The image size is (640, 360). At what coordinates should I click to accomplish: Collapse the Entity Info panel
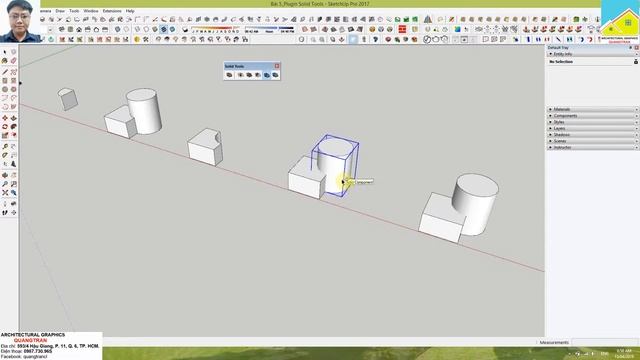point(551,54)
